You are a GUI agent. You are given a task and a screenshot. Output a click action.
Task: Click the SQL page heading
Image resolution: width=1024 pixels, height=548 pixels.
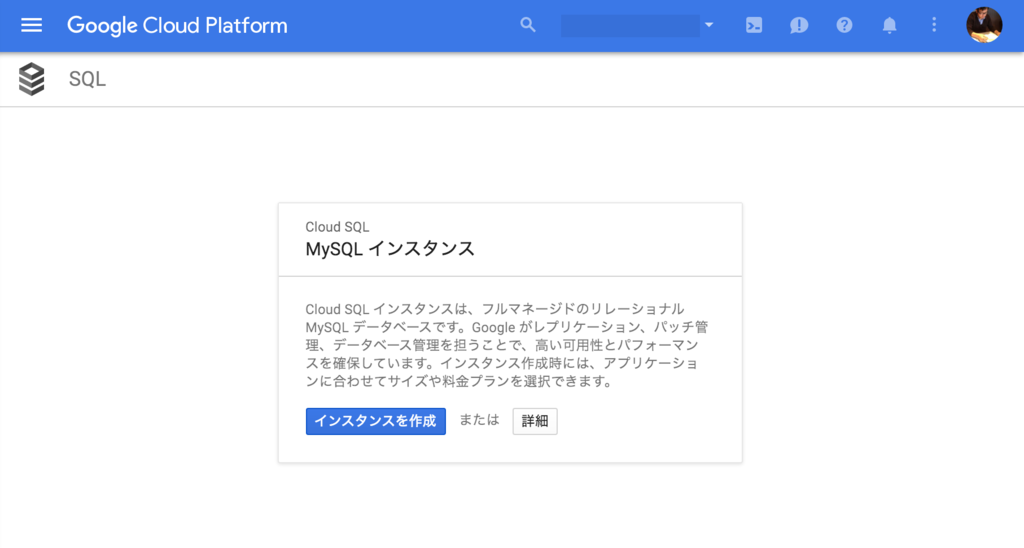(87, 79)
